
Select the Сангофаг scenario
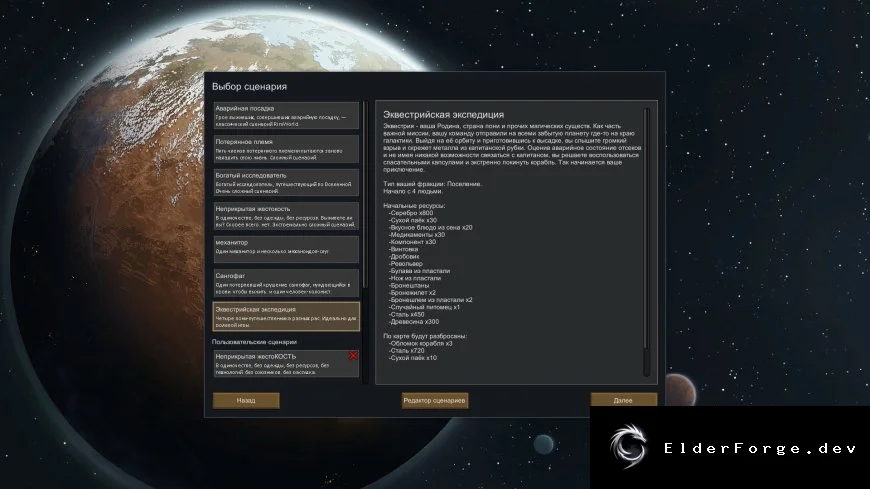(286, 283)
